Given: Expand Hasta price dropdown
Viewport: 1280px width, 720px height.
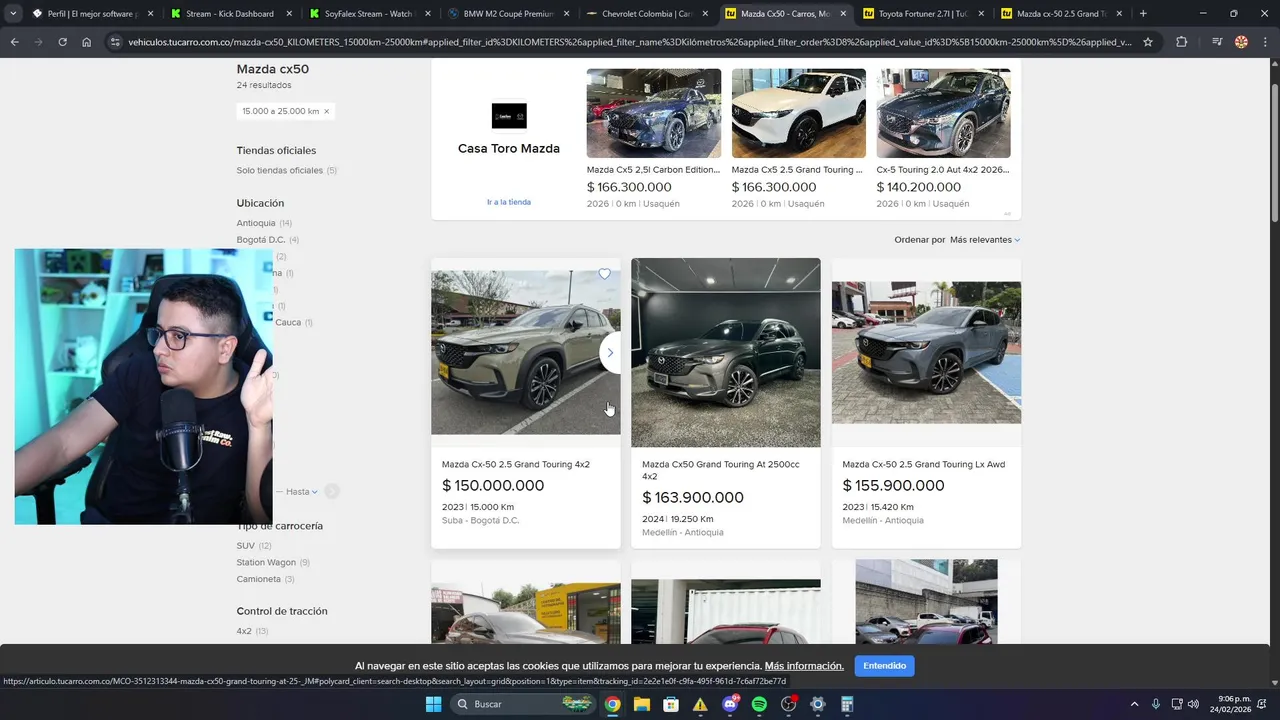Looking at the screenshot, I should tap(301, 491).
